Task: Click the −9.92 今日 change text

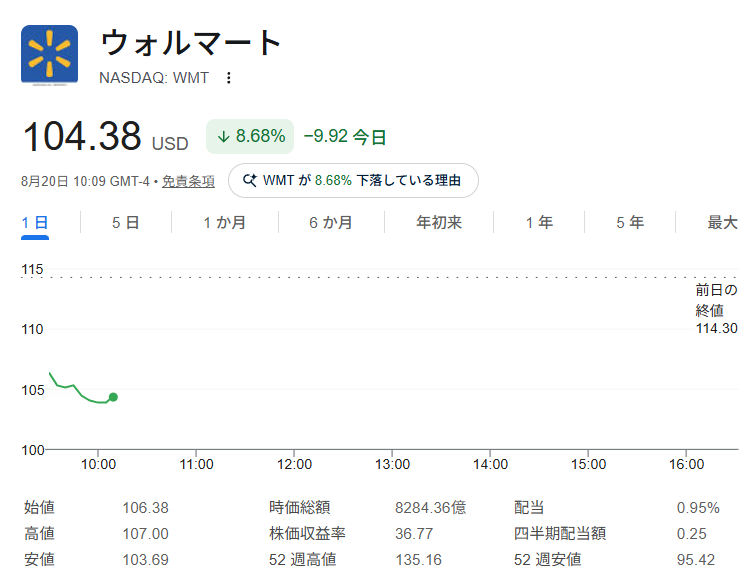Action: 345,136
